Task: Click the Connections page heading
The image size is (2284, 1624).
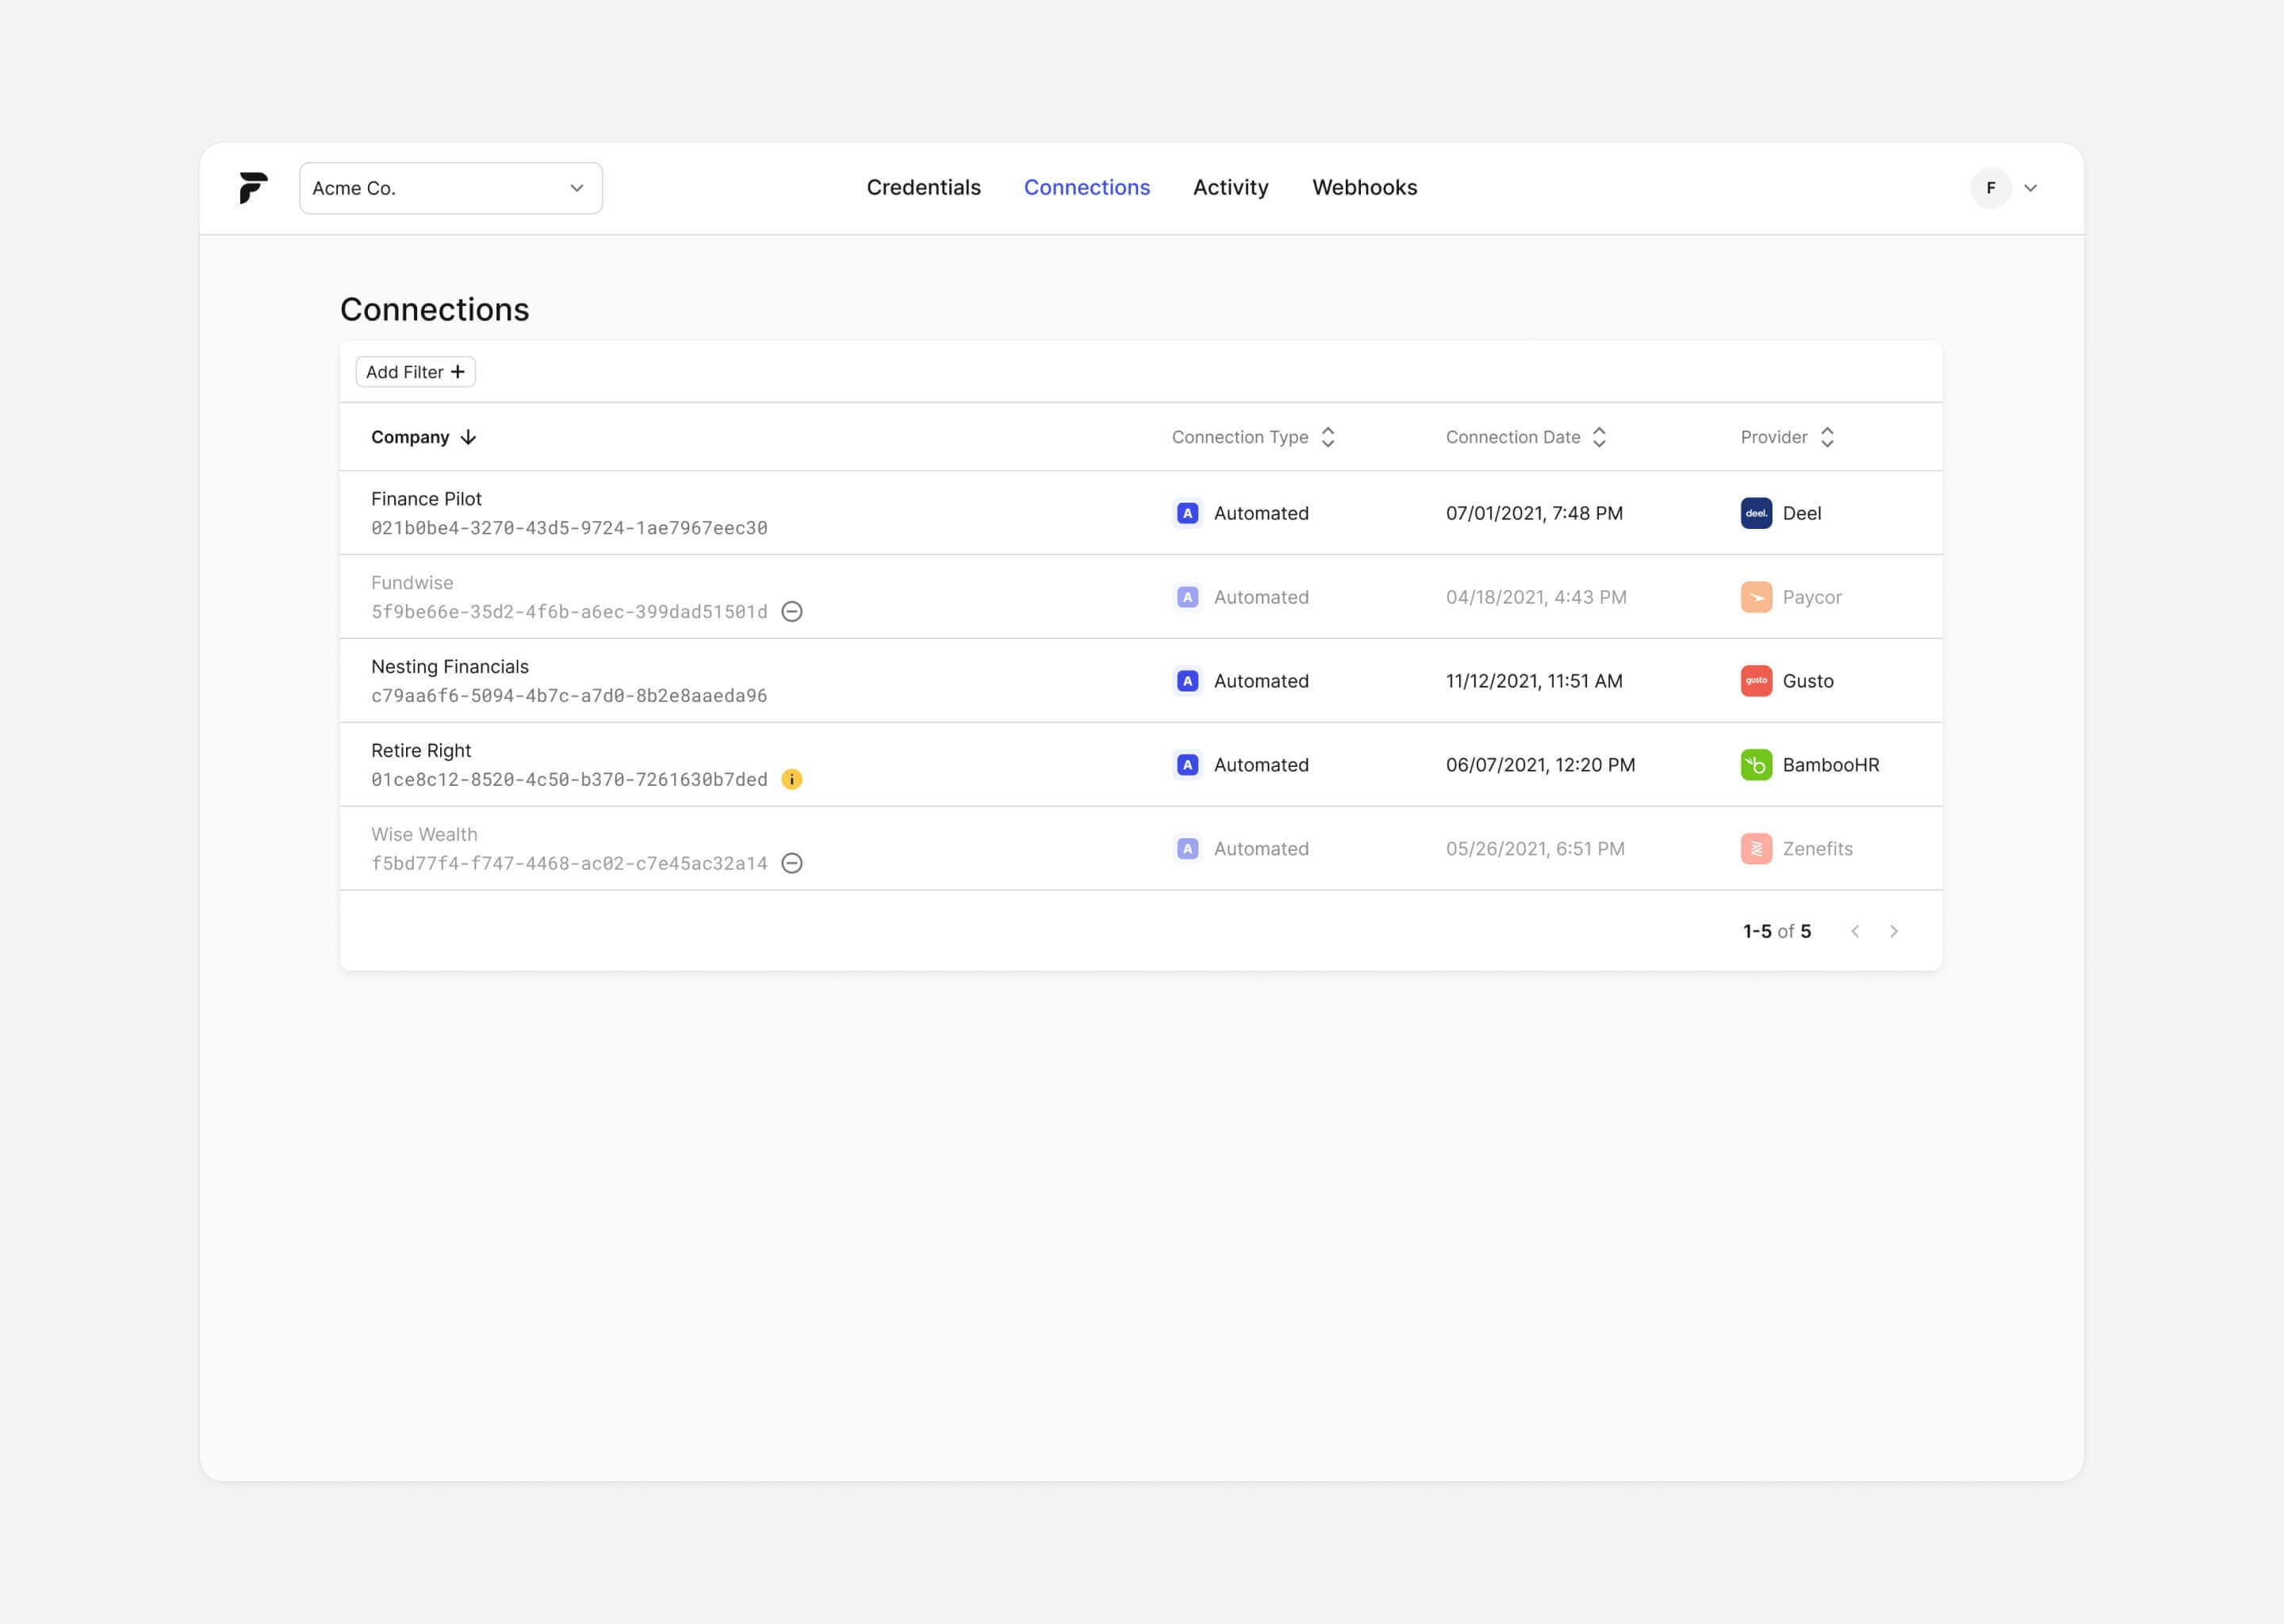Action: 434,310
